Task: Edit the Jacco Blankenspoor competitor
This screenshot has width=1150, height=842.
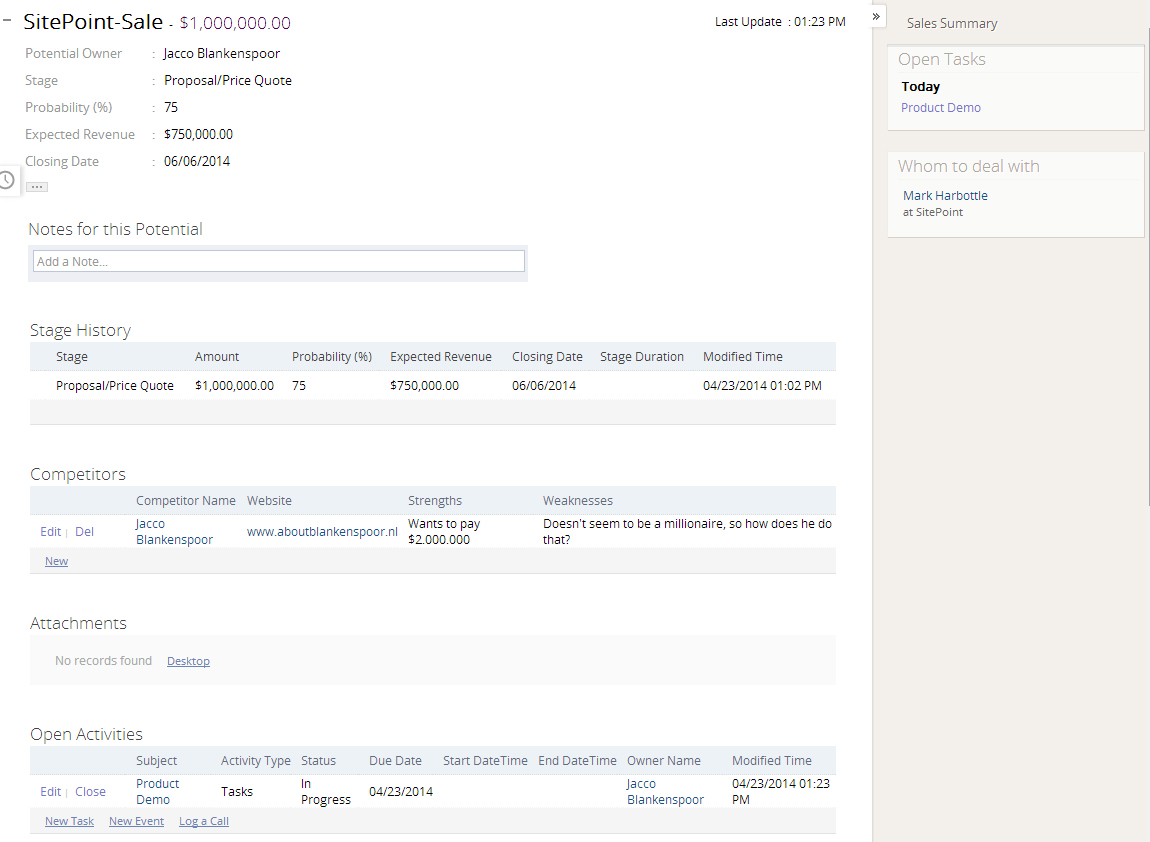Action: (x=51, y=532)
